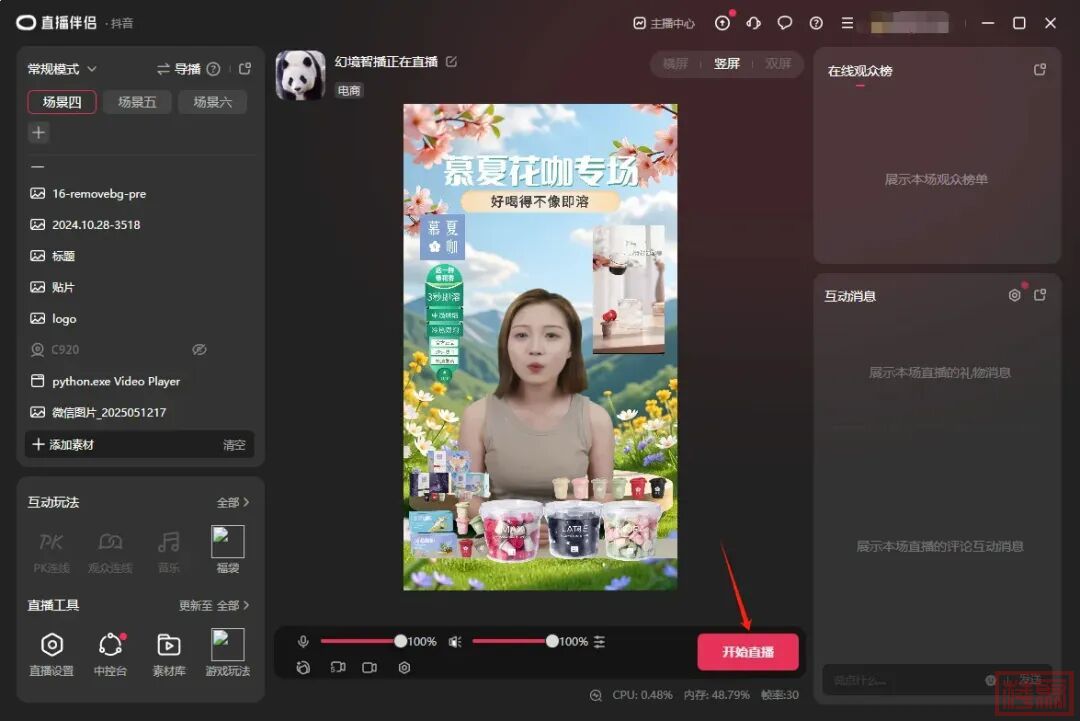Toggle visibility of the C920 camera source
The image size is (1080, 721).
pyautogui.click(x=199, y=350)
